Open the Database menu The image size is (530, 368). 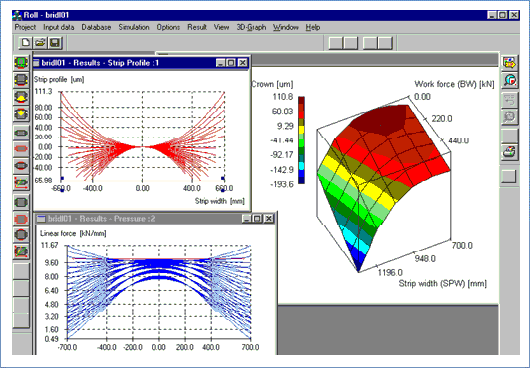96,27
